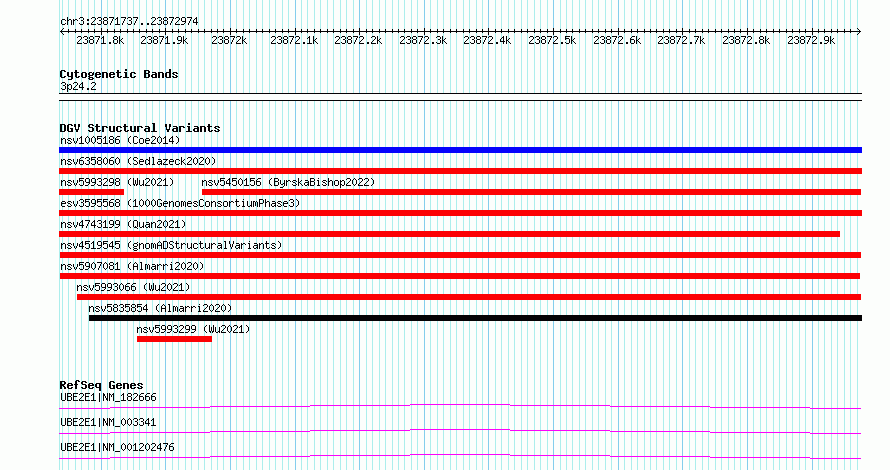Click the 23872.5k ruler tick label
Viewport: 890px width, 470px height.
point(552,40)
